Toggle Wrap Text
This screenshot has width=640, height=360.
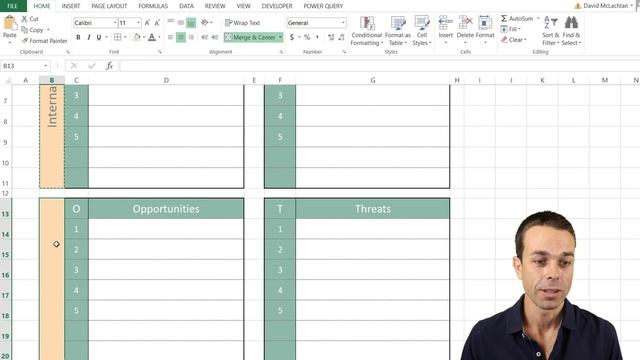click(242, 23)
